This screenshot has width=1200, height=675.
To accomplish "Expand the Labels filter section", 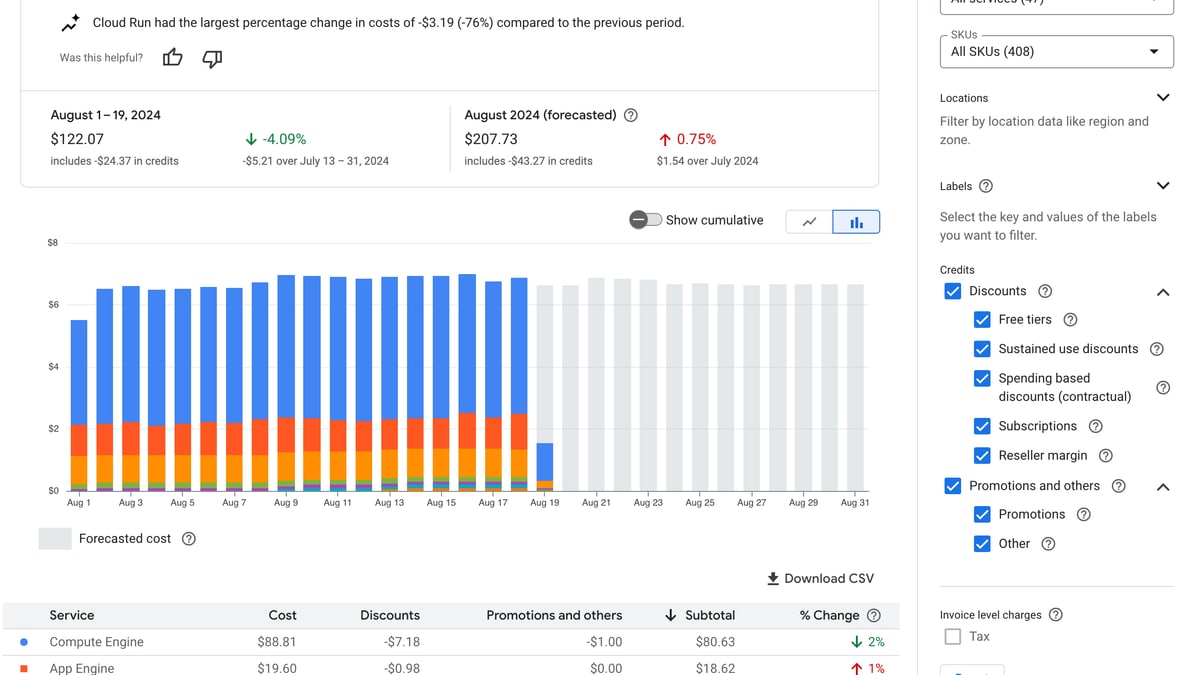I will 1163,186.
